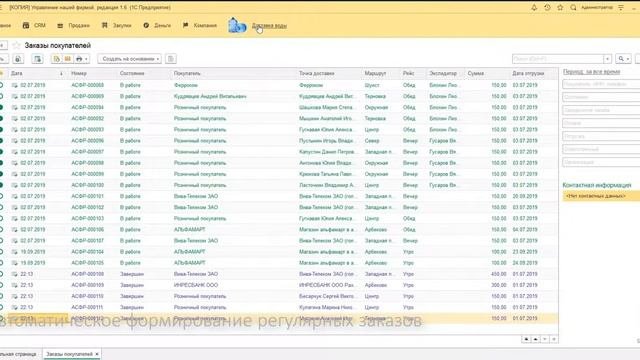Open the history clock icon

pyautogui.click(x=547, y=7)
